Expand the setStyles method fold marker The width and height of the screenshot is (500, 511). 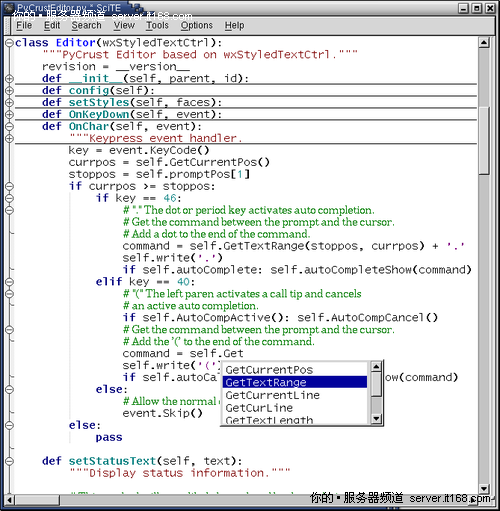coord(9,103)
